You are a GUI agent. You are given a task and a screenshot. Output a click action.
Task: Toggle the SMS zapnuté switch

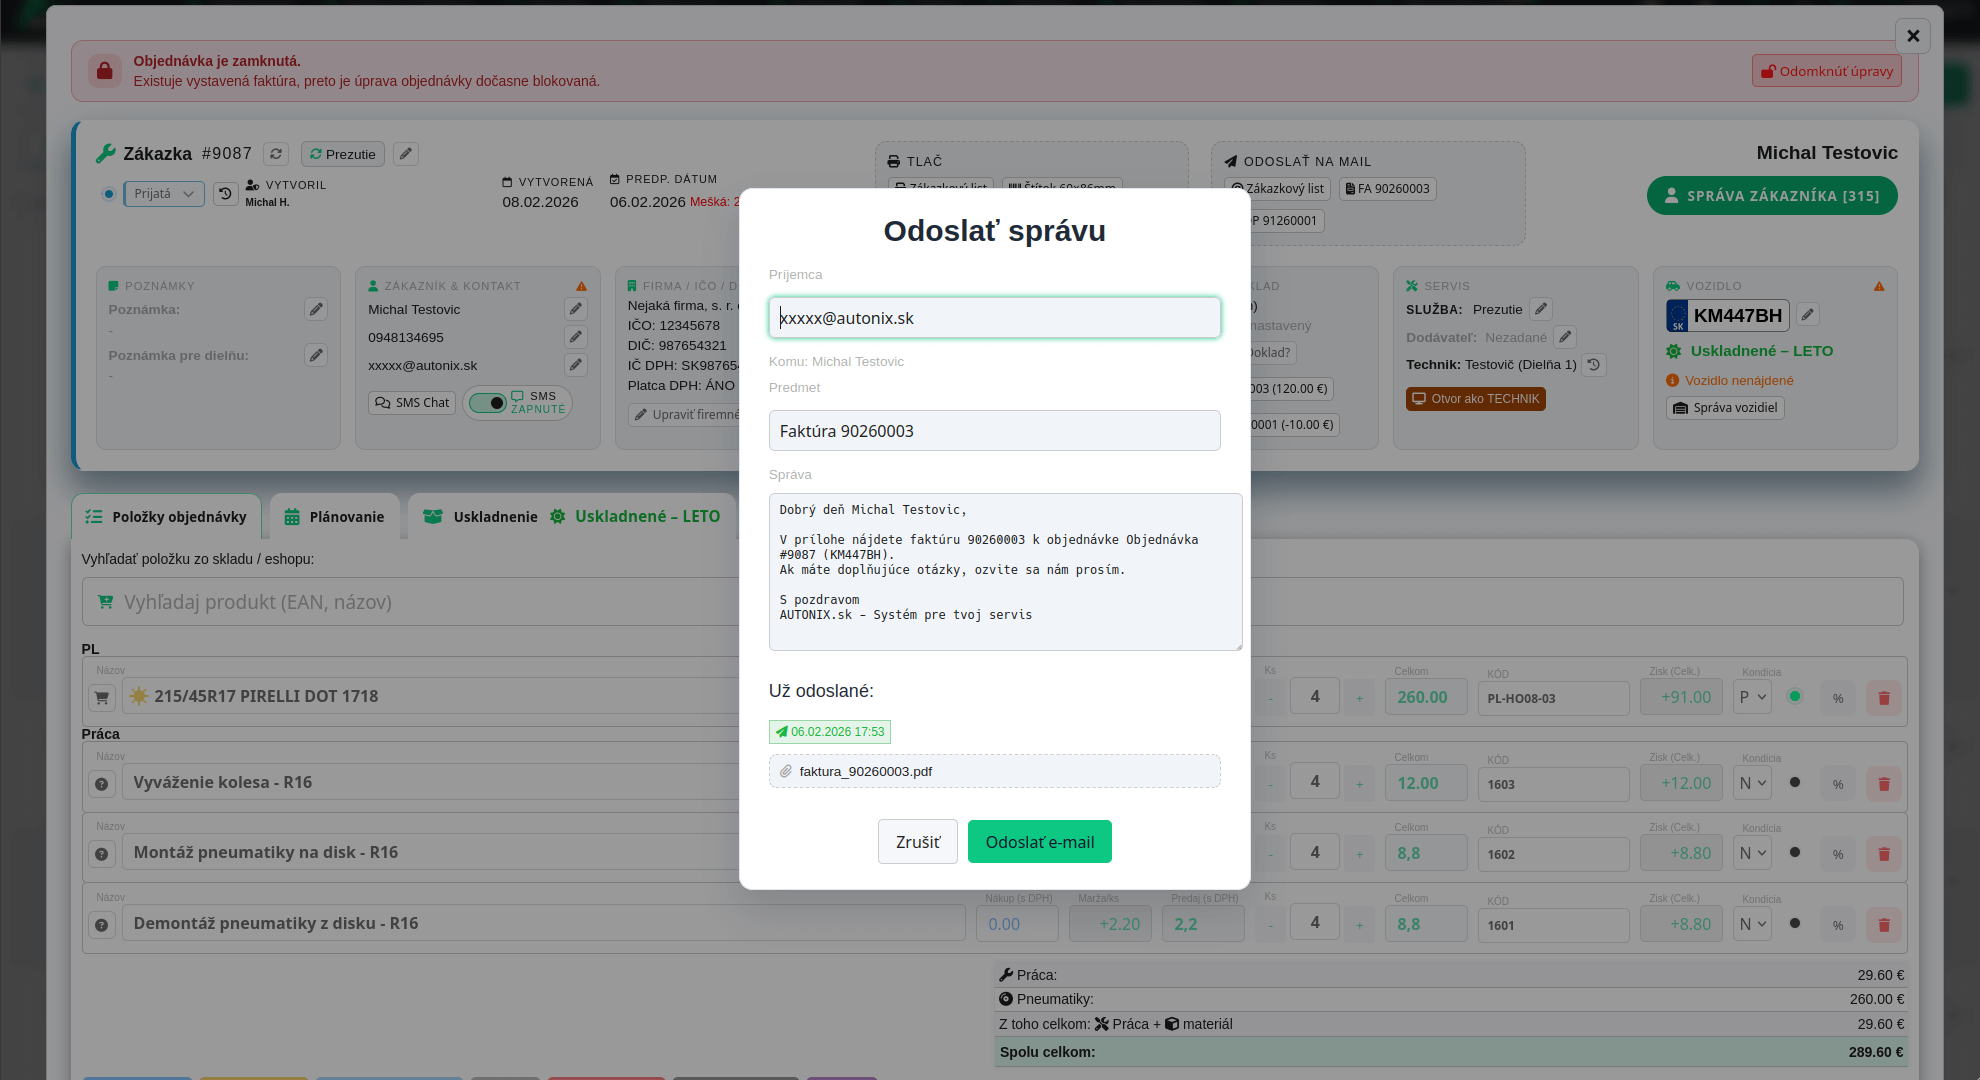click(488, 403)
